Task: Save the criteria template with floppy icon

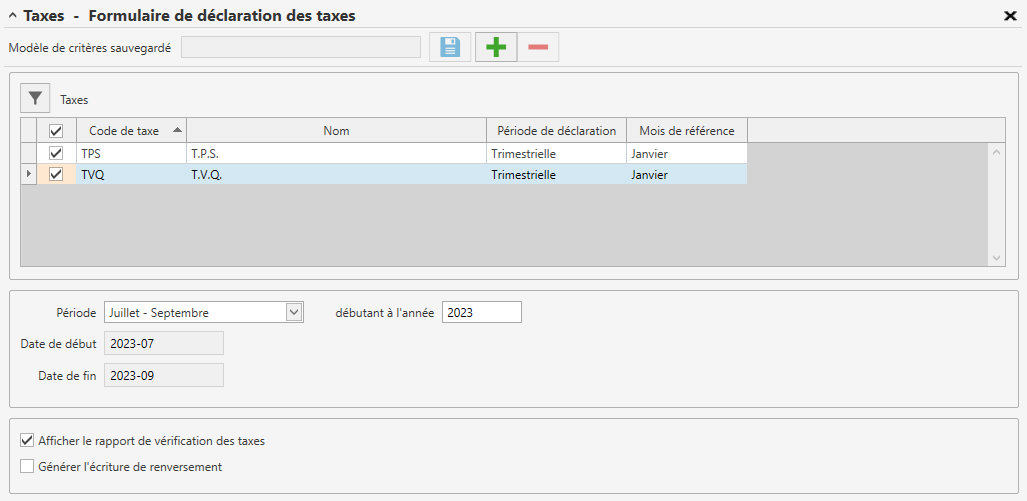Action: [450, 47]
